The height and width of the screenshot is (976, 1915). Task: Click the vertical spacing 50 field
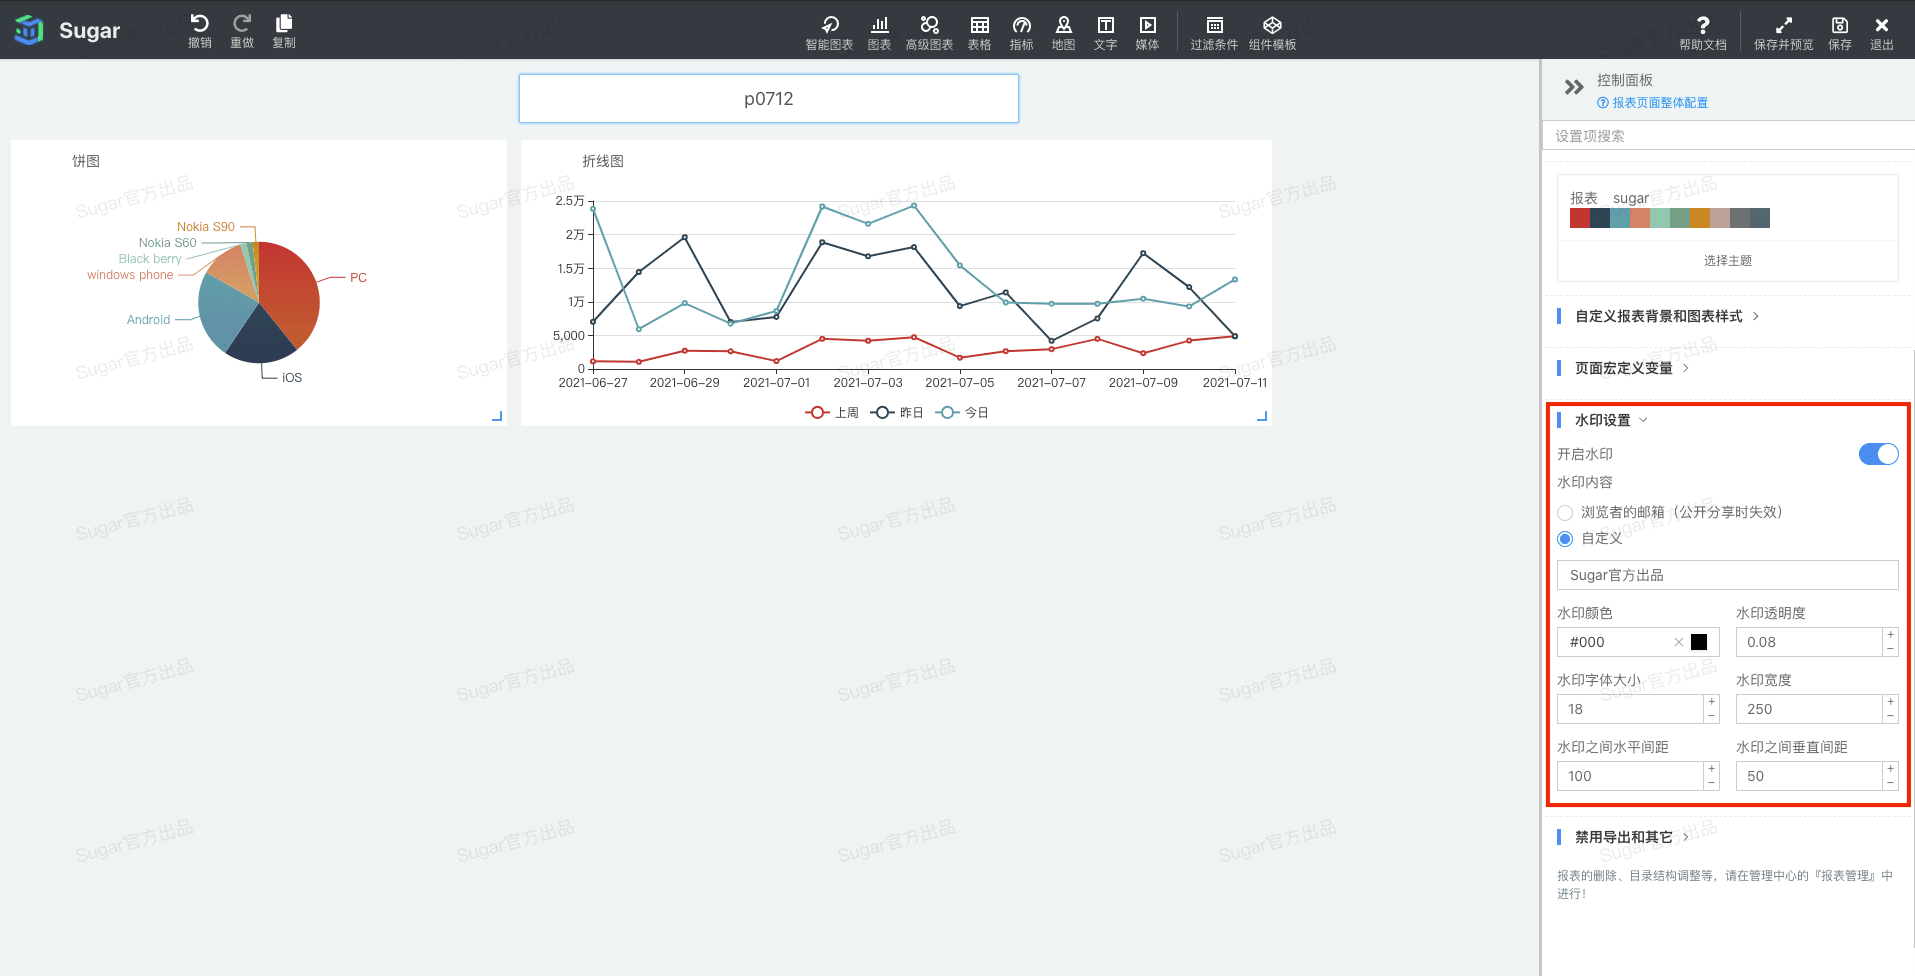click(x=1810, y=776)
